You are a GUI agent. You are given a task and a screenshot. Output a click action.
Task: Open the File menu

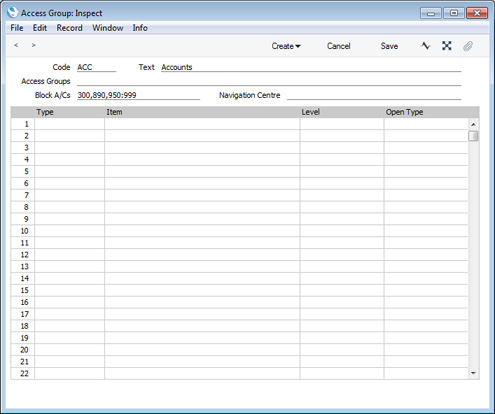tap(17, 28)
